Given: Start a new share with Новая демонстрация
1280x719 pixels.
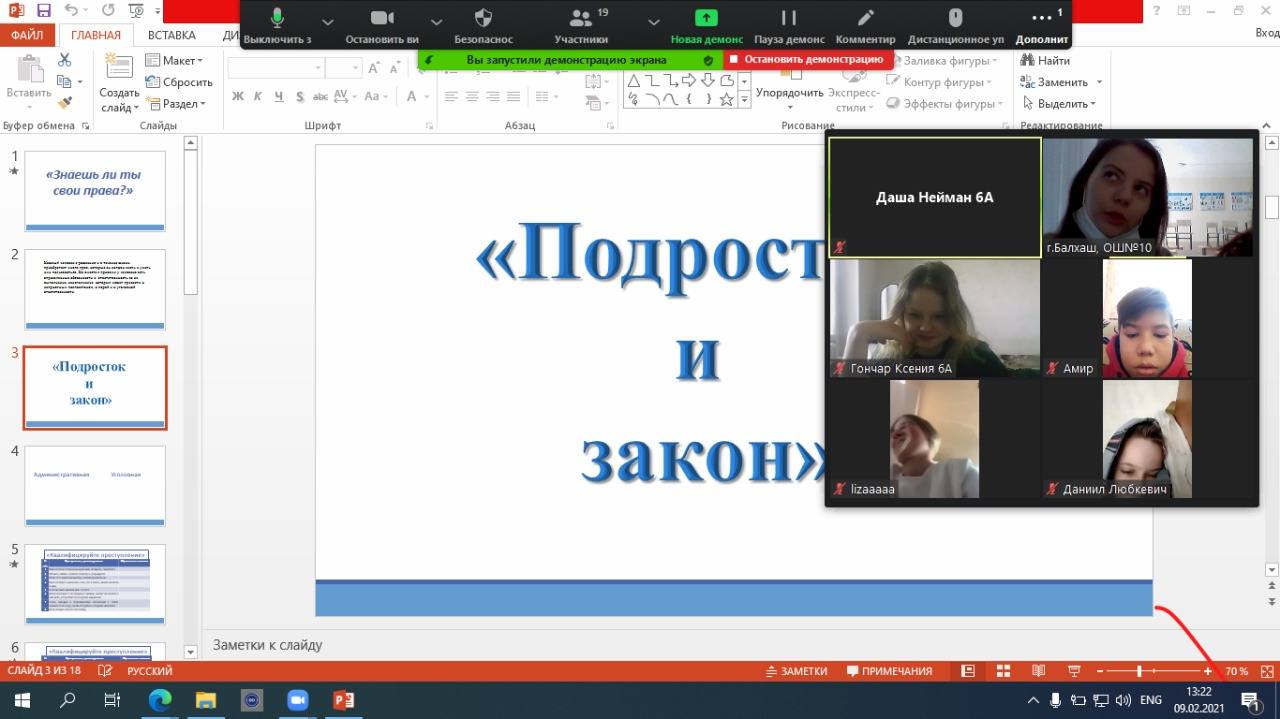Looking at the screenshot, I should coord(706,19).
